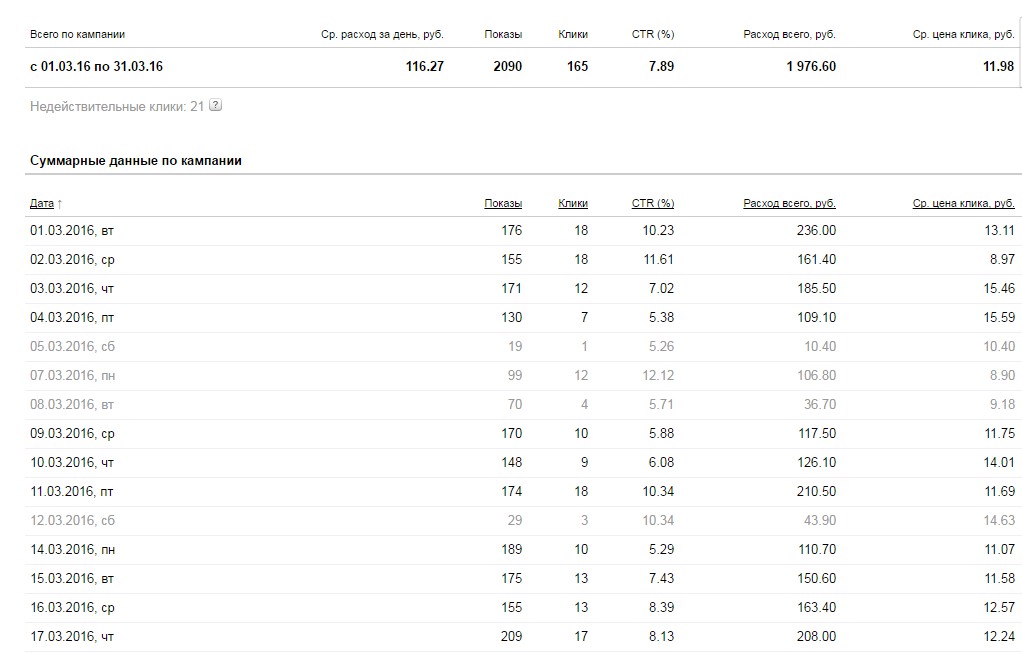Sort table by Клики column header
This screenshot has width=1022, height=653.
573,203
